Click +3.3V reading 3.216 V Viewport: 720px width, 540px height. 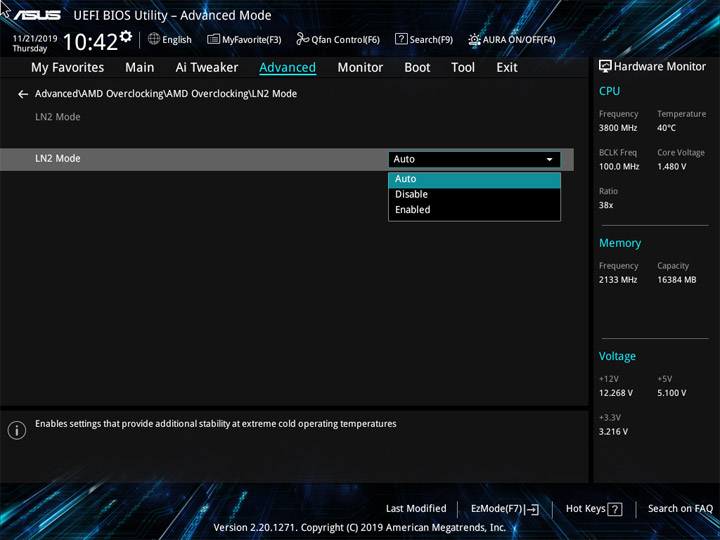pyautogui.click(x=613, y=432)
